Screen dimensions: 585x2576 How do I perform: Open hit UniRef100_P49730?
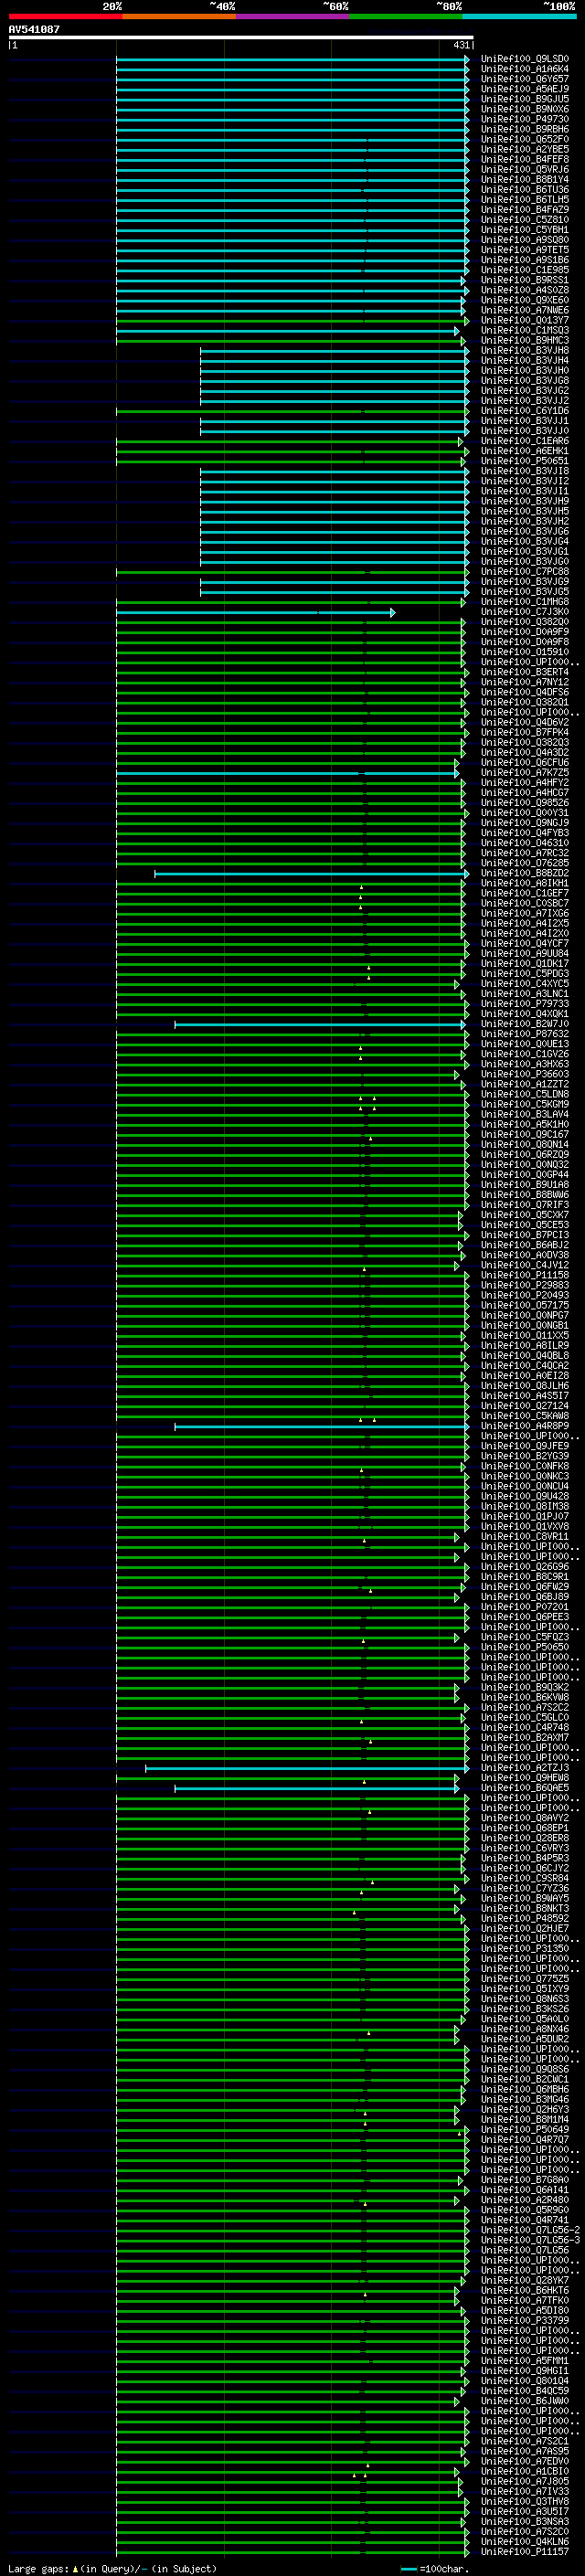tap(524, 119)
